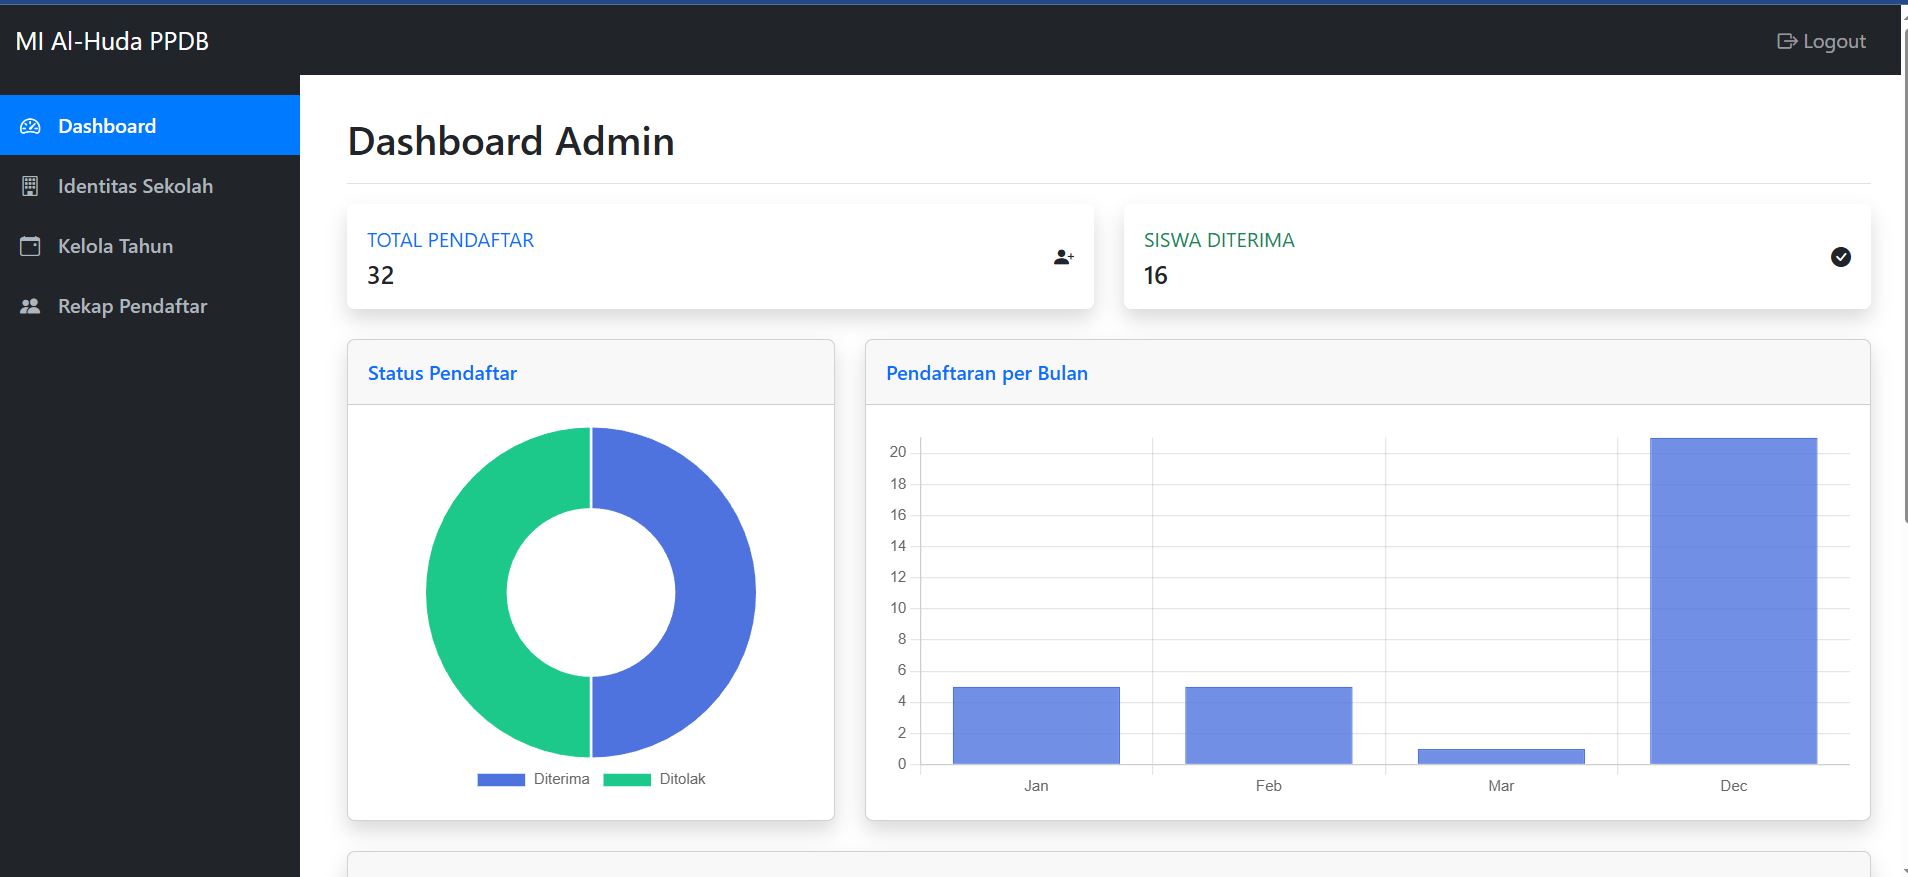Viewport: 1908px width, 877px height.
Task: Click the Identitas Sekolah building icon
Action: pos(30,186)
